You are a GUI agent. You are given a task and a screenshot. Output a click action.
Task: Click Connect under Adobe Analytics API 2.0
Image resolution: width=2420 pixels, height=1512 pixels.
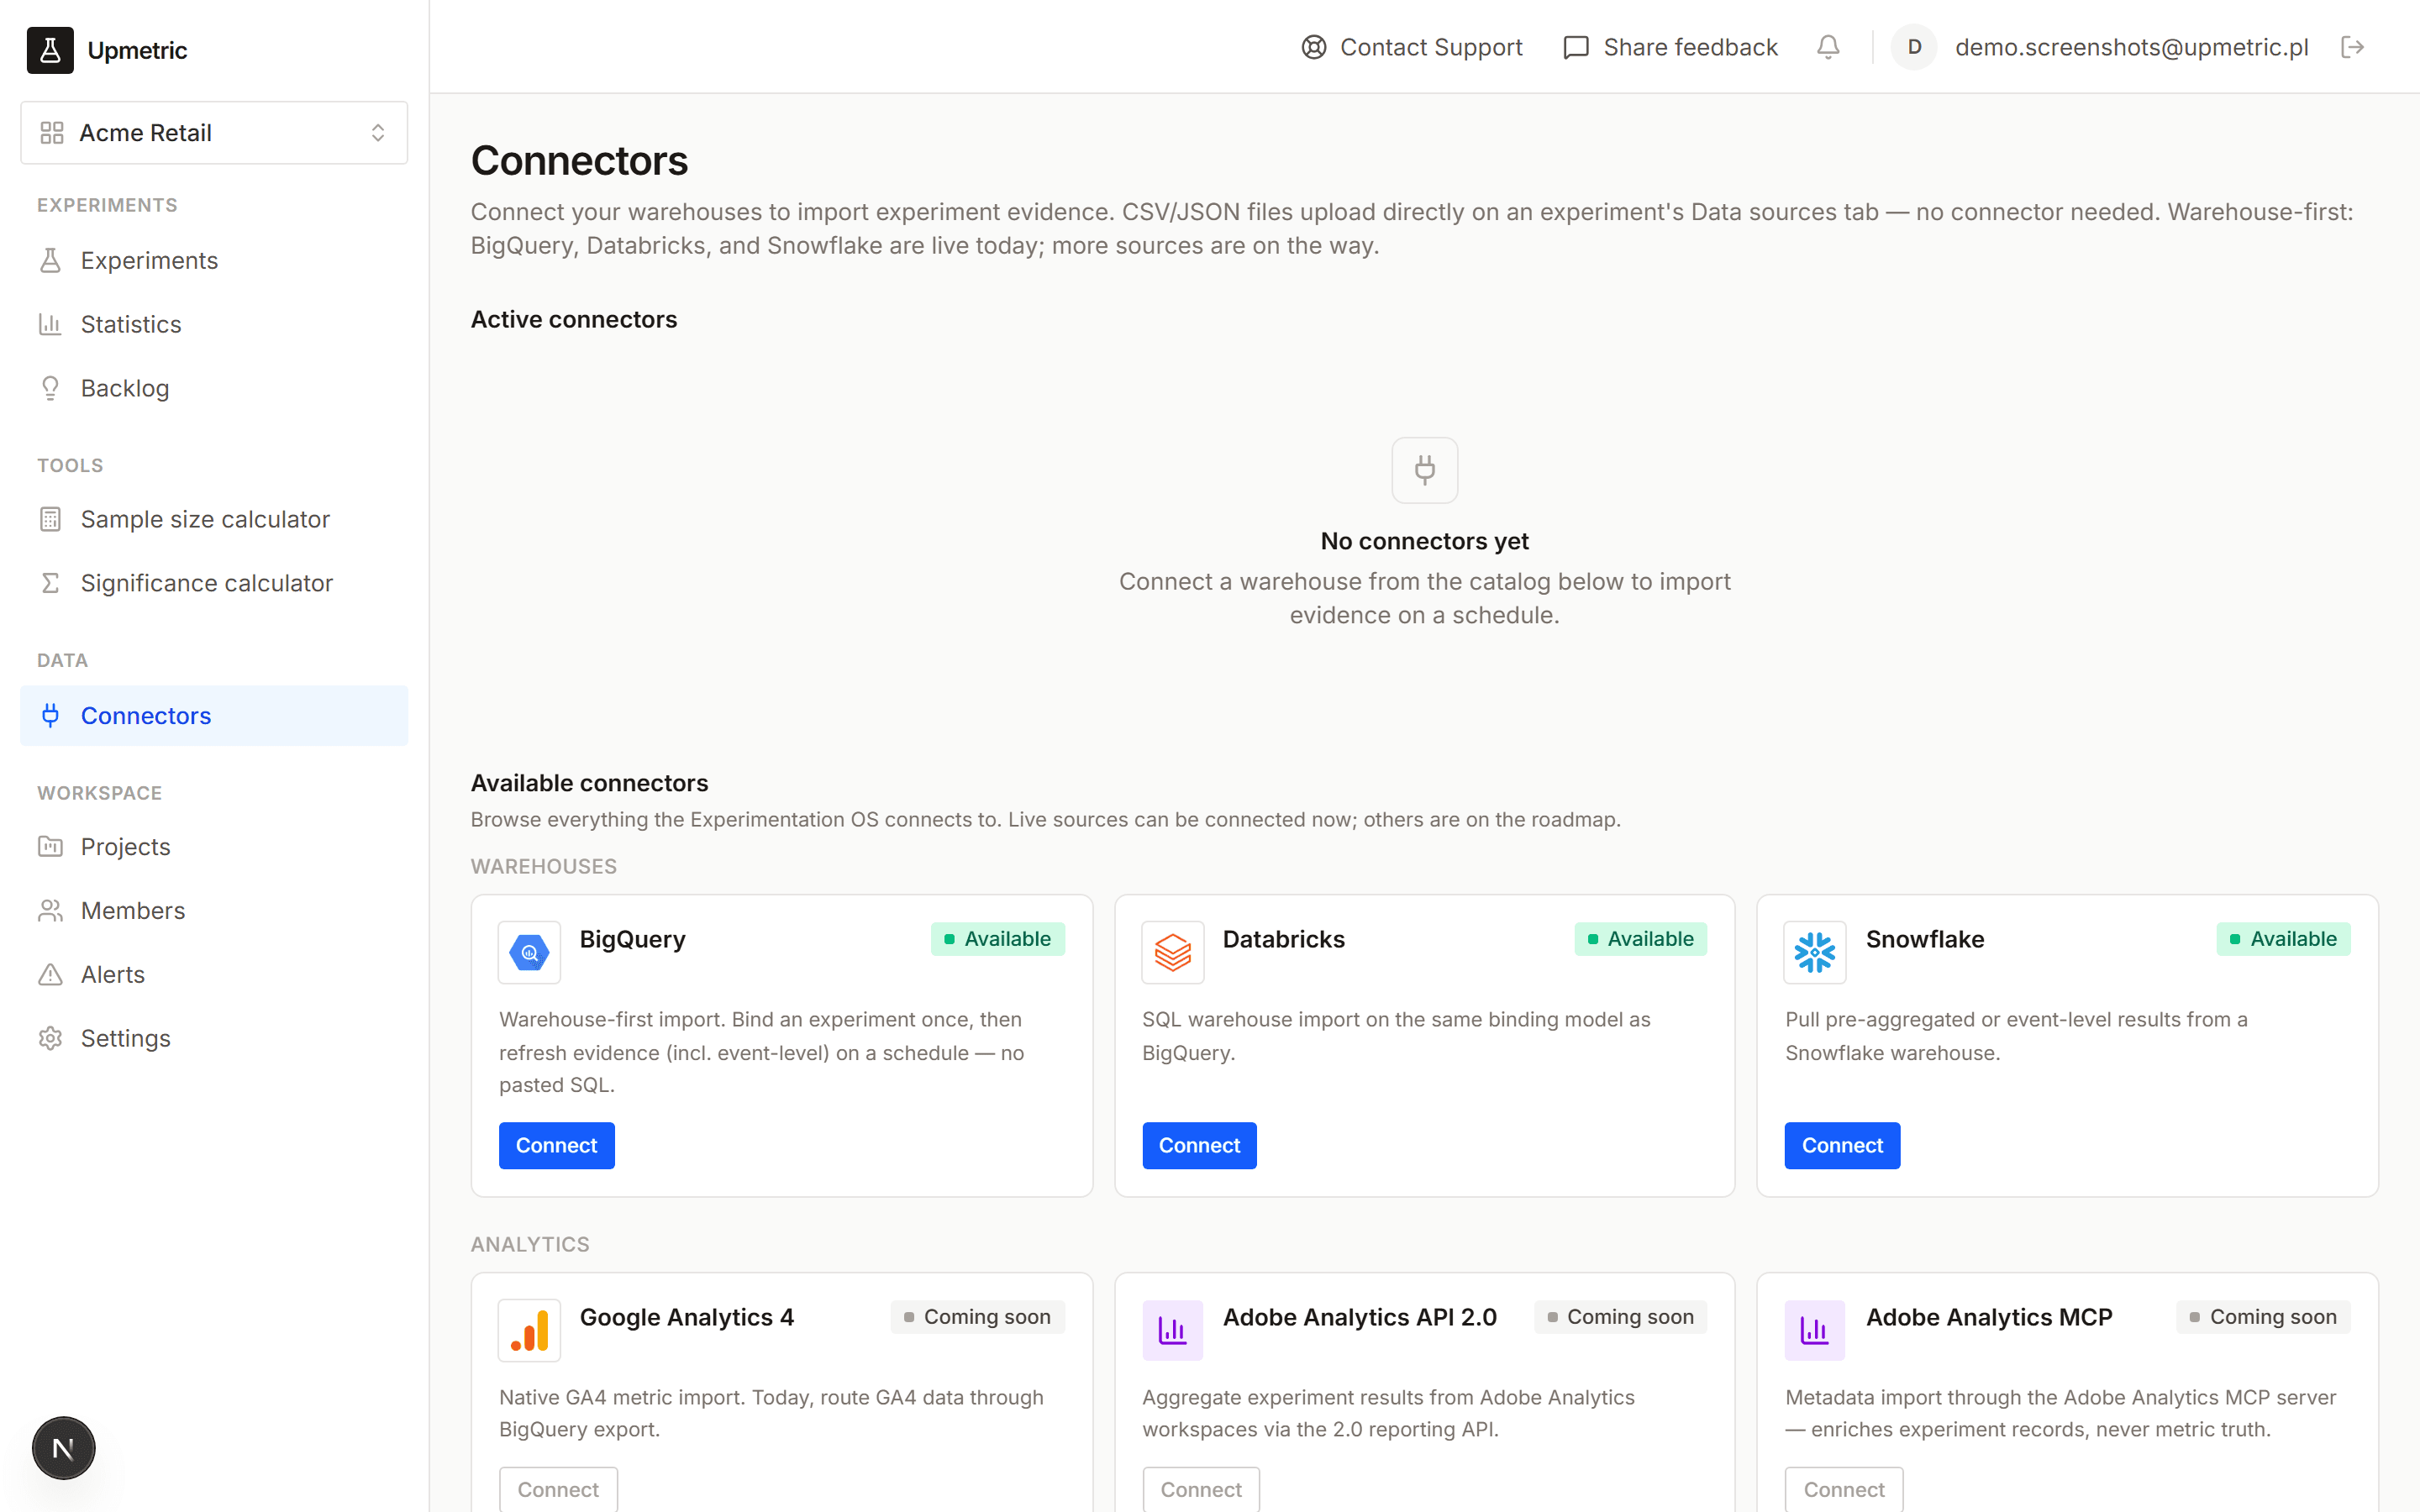pyautogui.click(x=1201, y=1489)
